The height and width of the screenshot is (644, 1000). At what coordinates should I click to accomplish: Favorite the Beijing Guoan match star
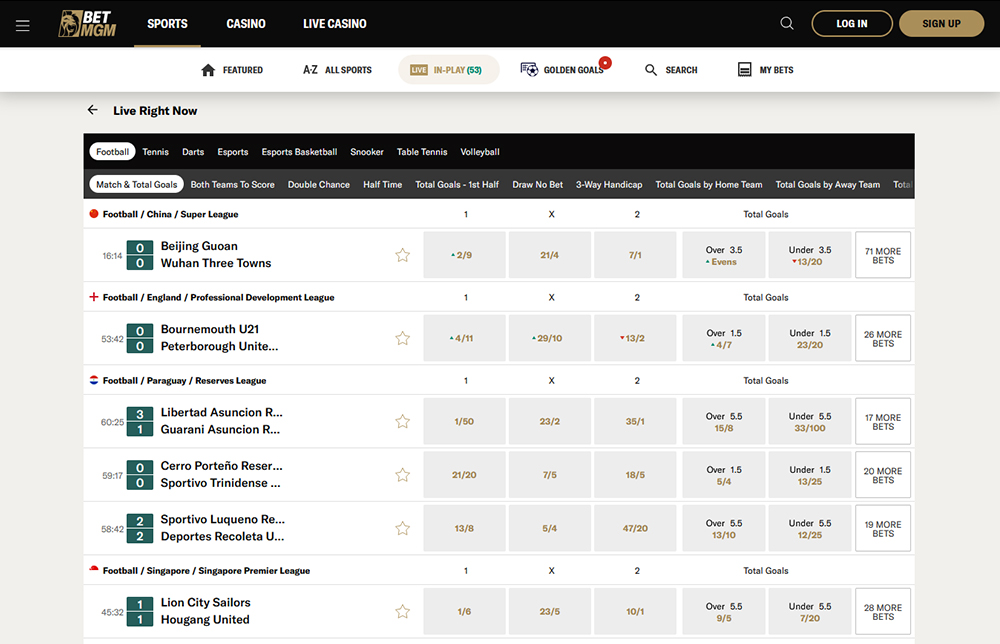[x=403, y=255]
